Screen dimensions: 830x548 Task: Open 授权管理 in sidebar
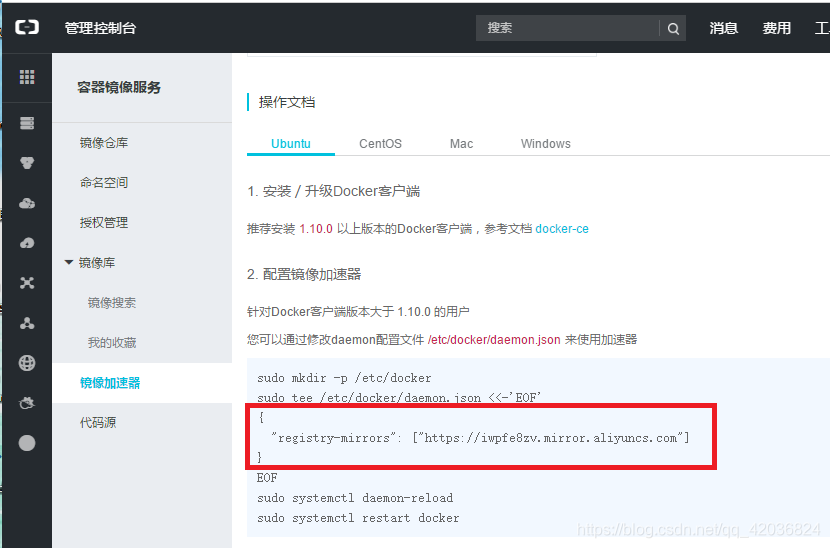(104, 223)
